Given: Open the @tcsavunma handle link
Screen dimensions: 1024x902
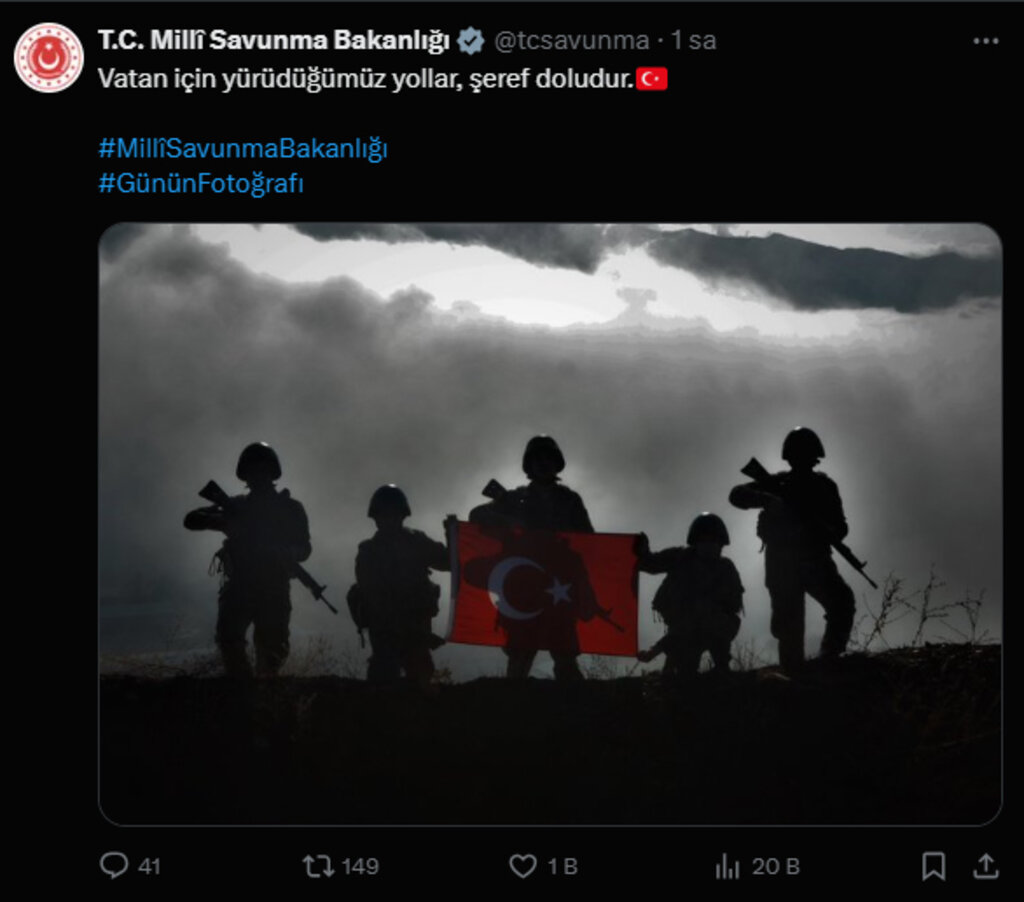Looking at the screenshot, I should [x=571, y=40].
